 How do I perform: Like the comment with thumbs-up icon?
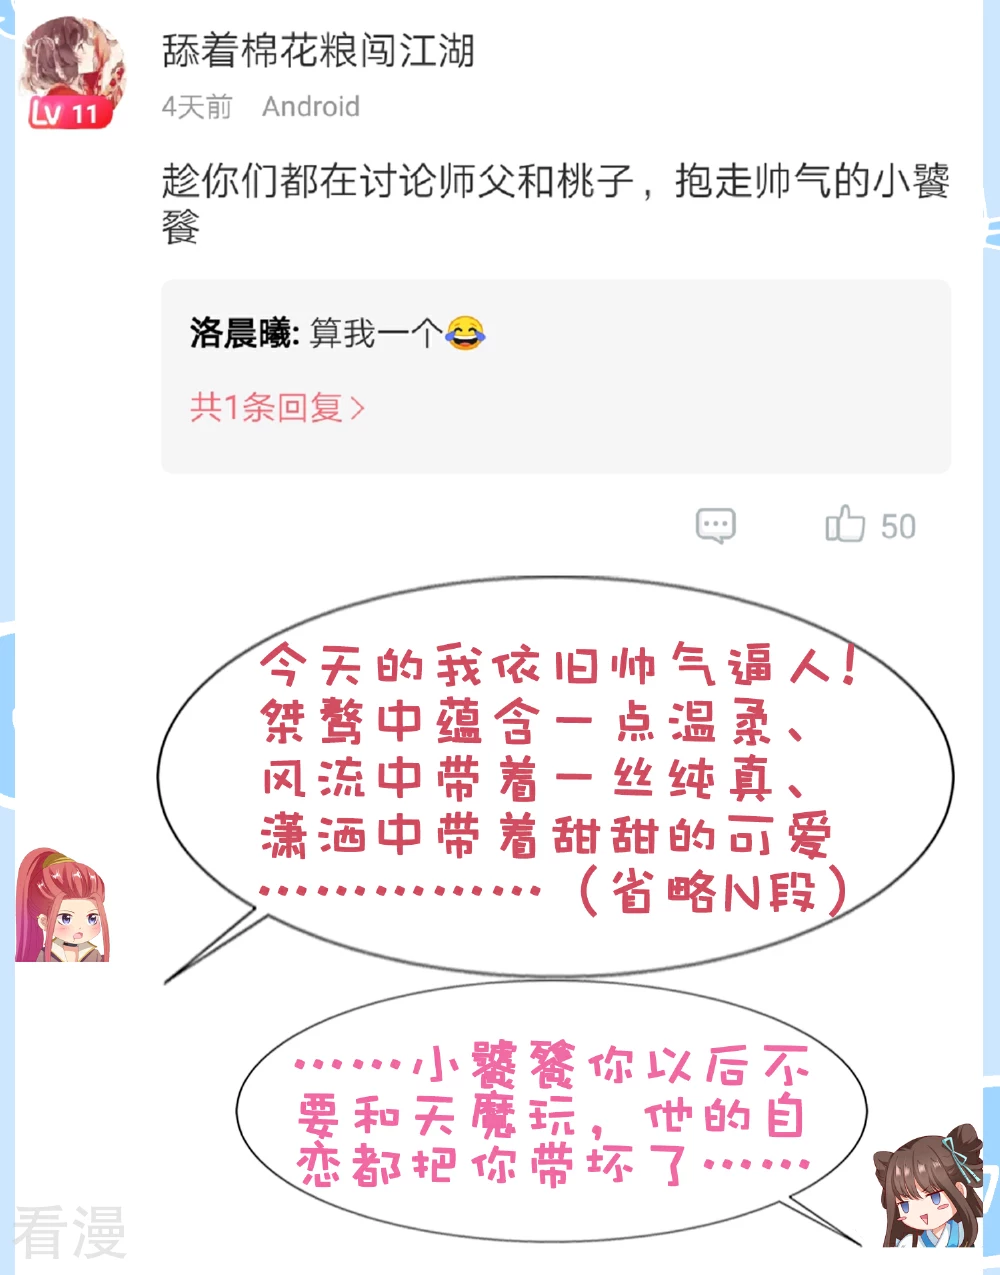click(x=845, y=524)
